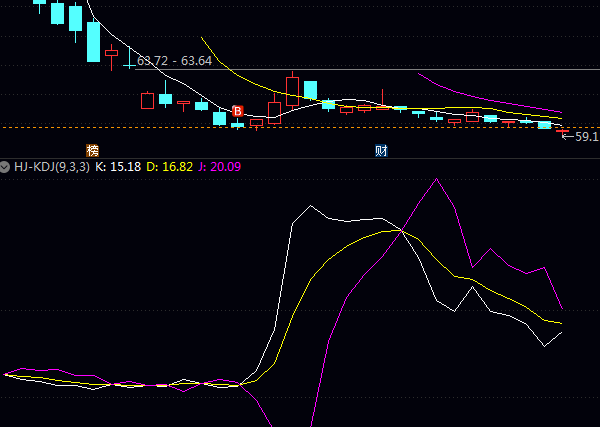This screenshot has width=602, height=427.
Task: Click the red B buy signal marker
Action: pos(238,111)
